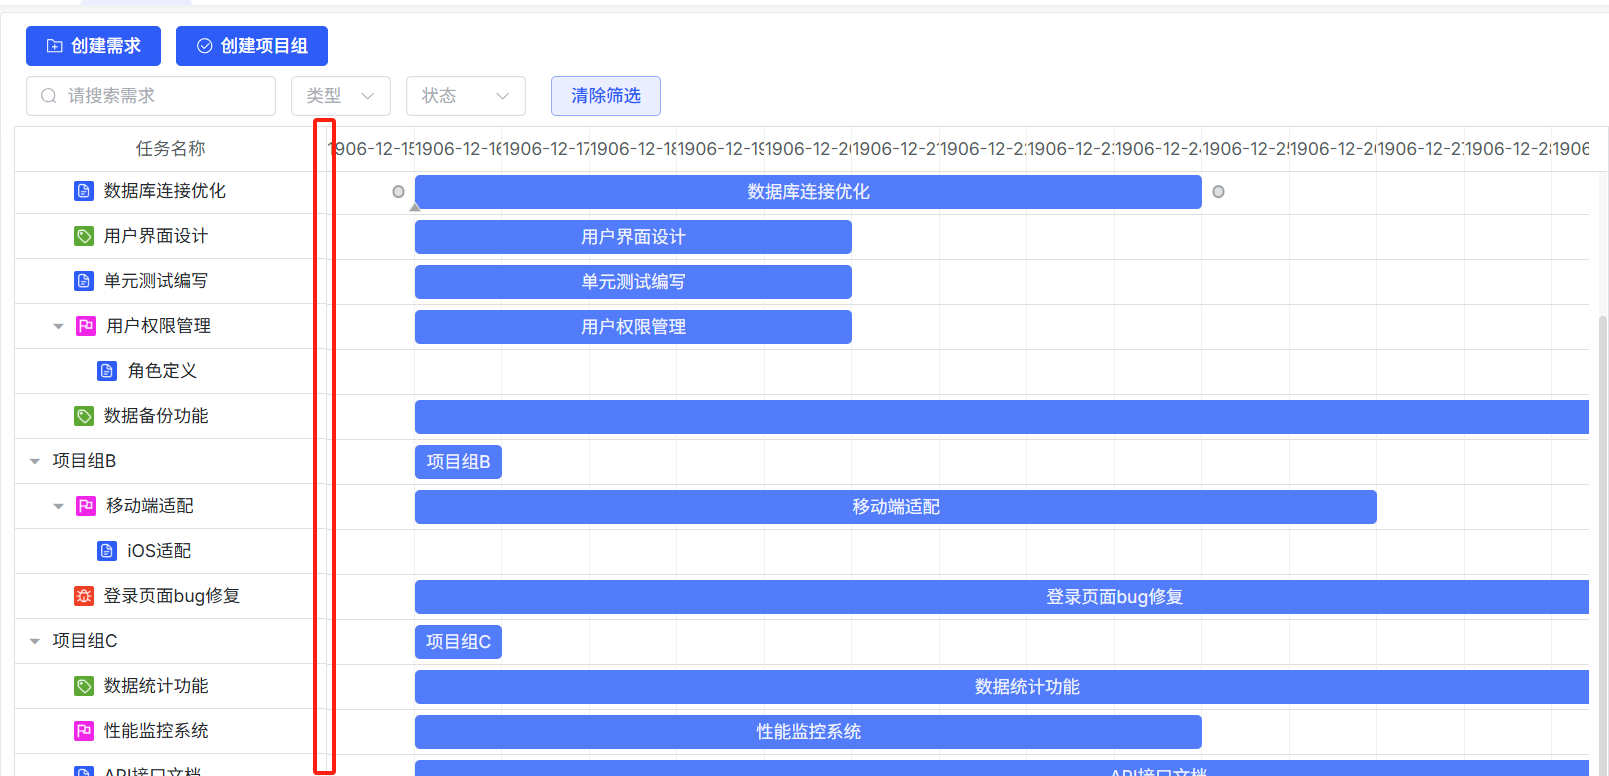Click the 数据统计功能 Gantt bar
1609x776 pixels.
pyautogui.click(x=1002, y=687)
